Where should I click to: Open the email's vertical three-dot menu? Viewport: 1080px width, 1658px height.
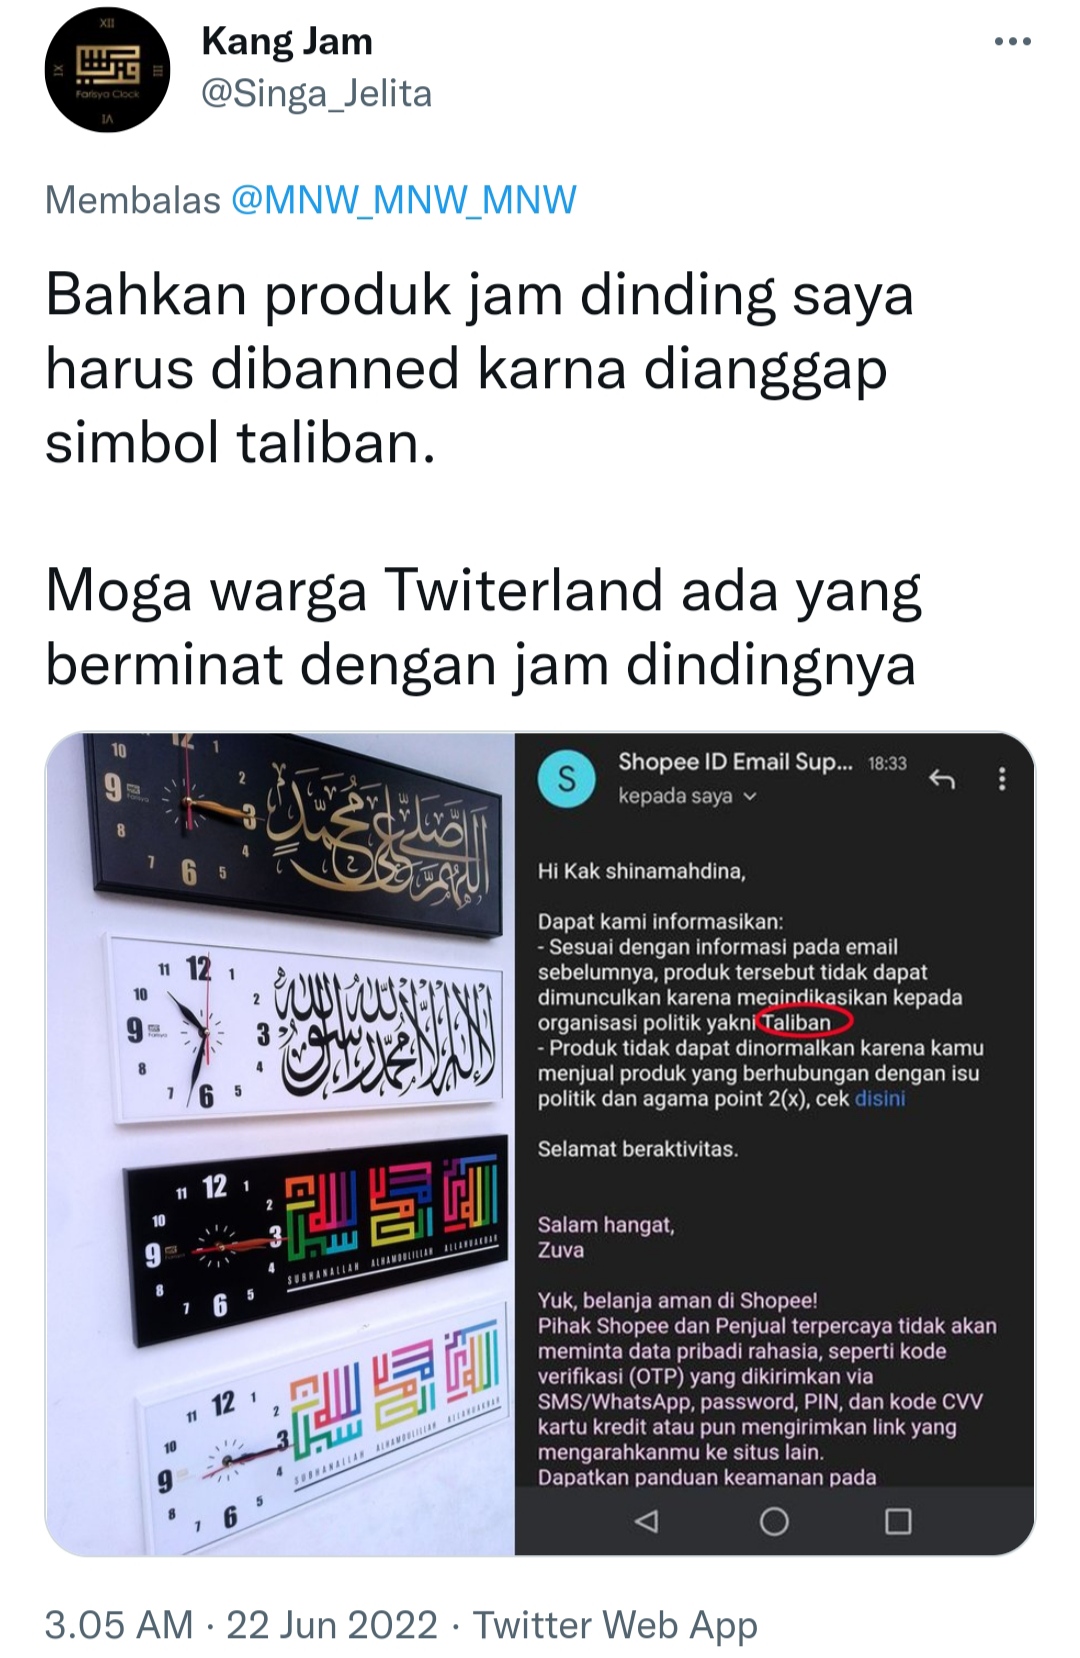click(1002, 779)
